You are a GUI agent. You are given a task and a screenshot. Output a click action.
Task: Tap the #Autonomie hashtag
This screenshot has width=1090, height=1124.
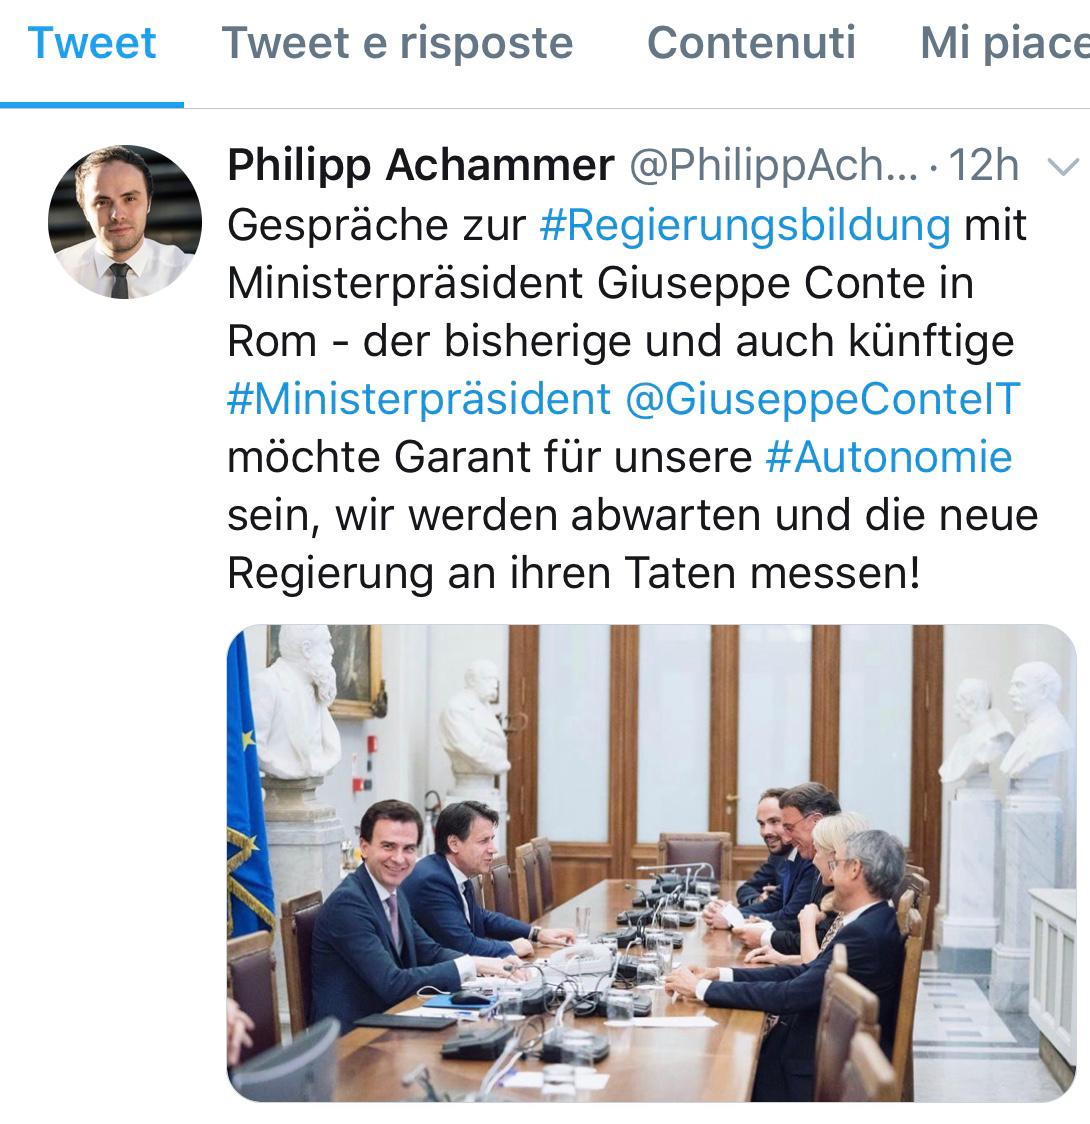(x=888, y=457)
